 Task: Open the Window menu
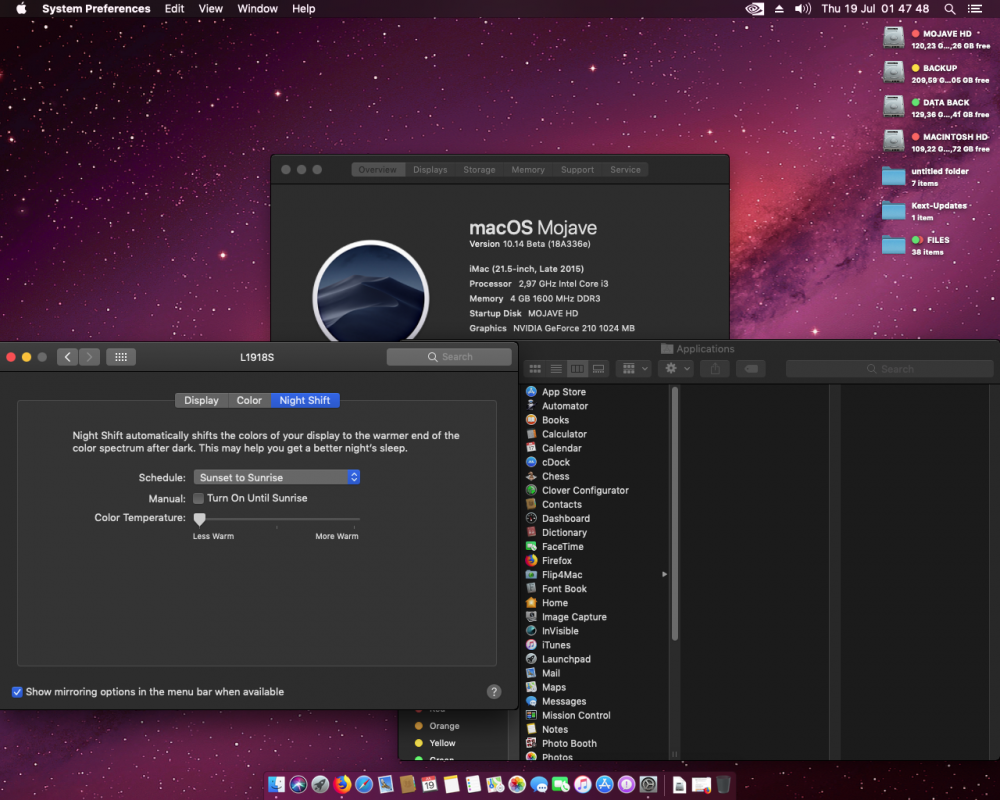tap(258, 9)
